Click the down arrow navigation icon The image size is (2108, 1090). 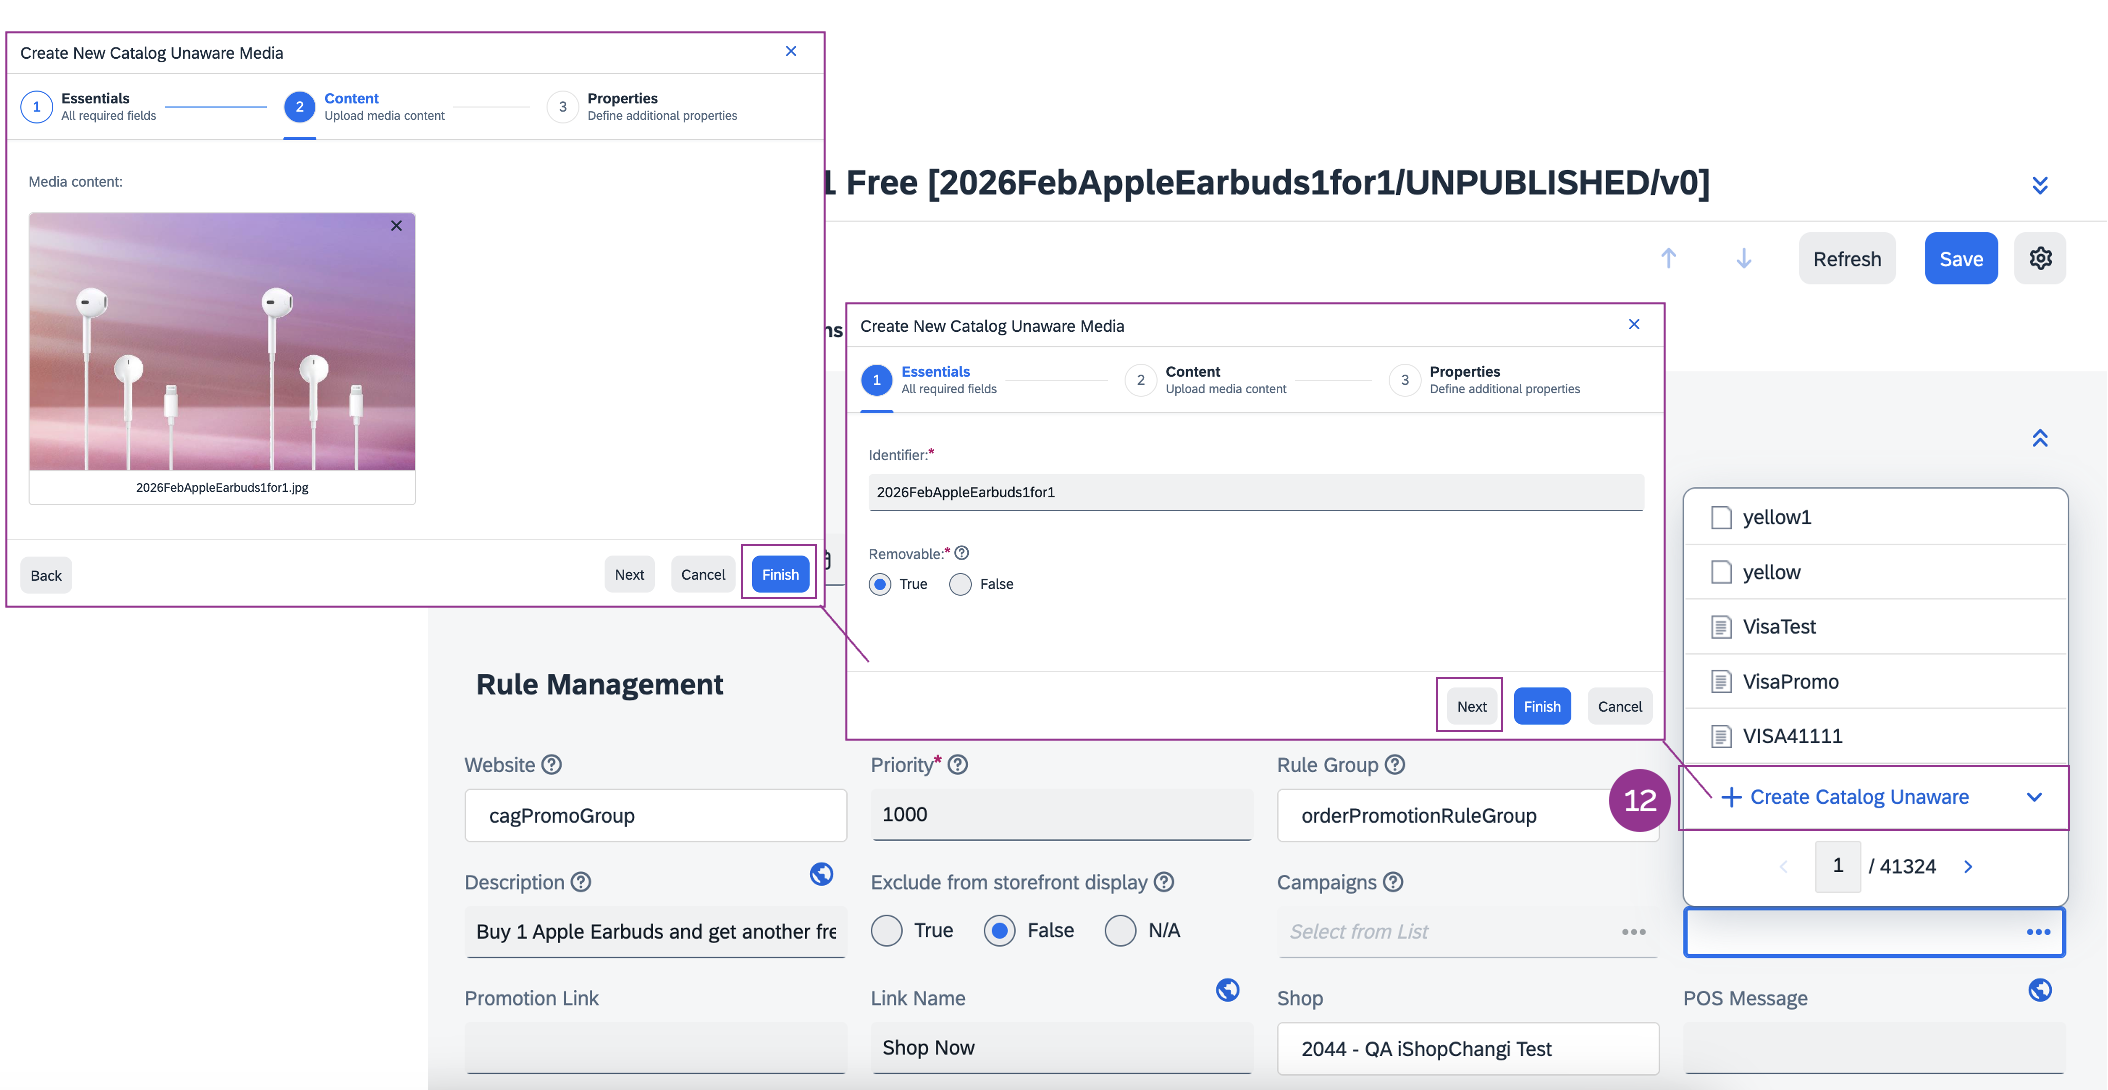[x=1743, y=259]
